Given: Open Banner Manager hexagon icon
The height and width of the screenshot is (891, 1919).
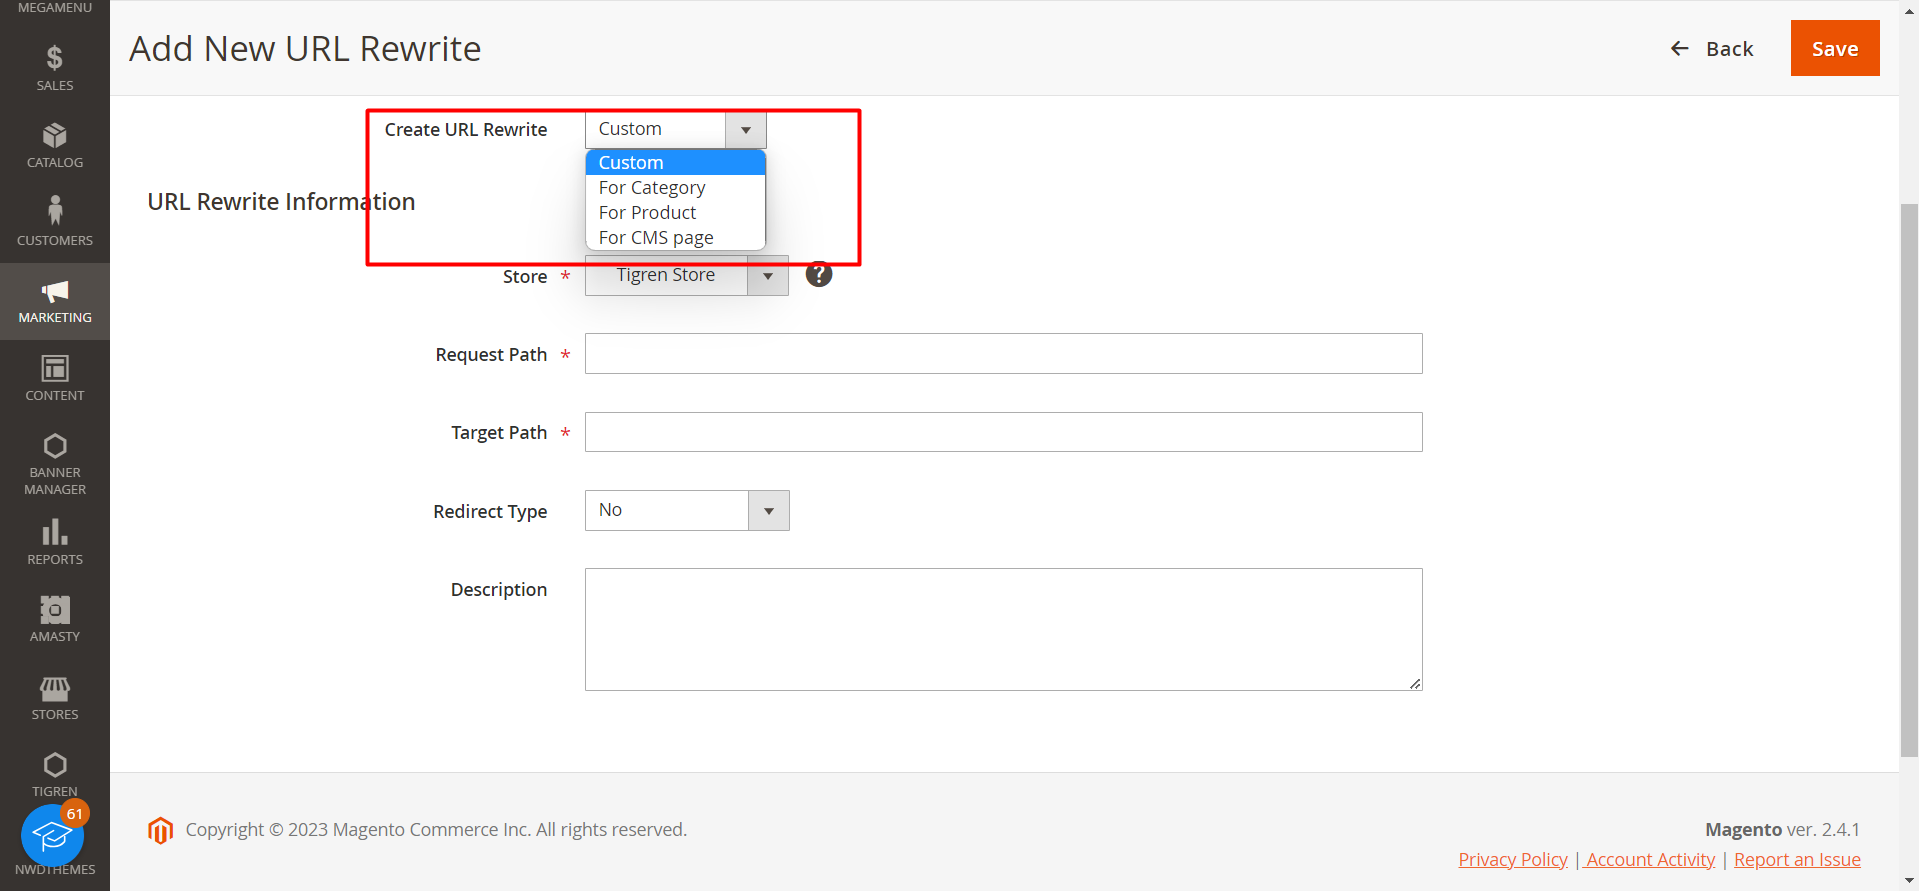Looking at the screenshot, I should point(55,446).
